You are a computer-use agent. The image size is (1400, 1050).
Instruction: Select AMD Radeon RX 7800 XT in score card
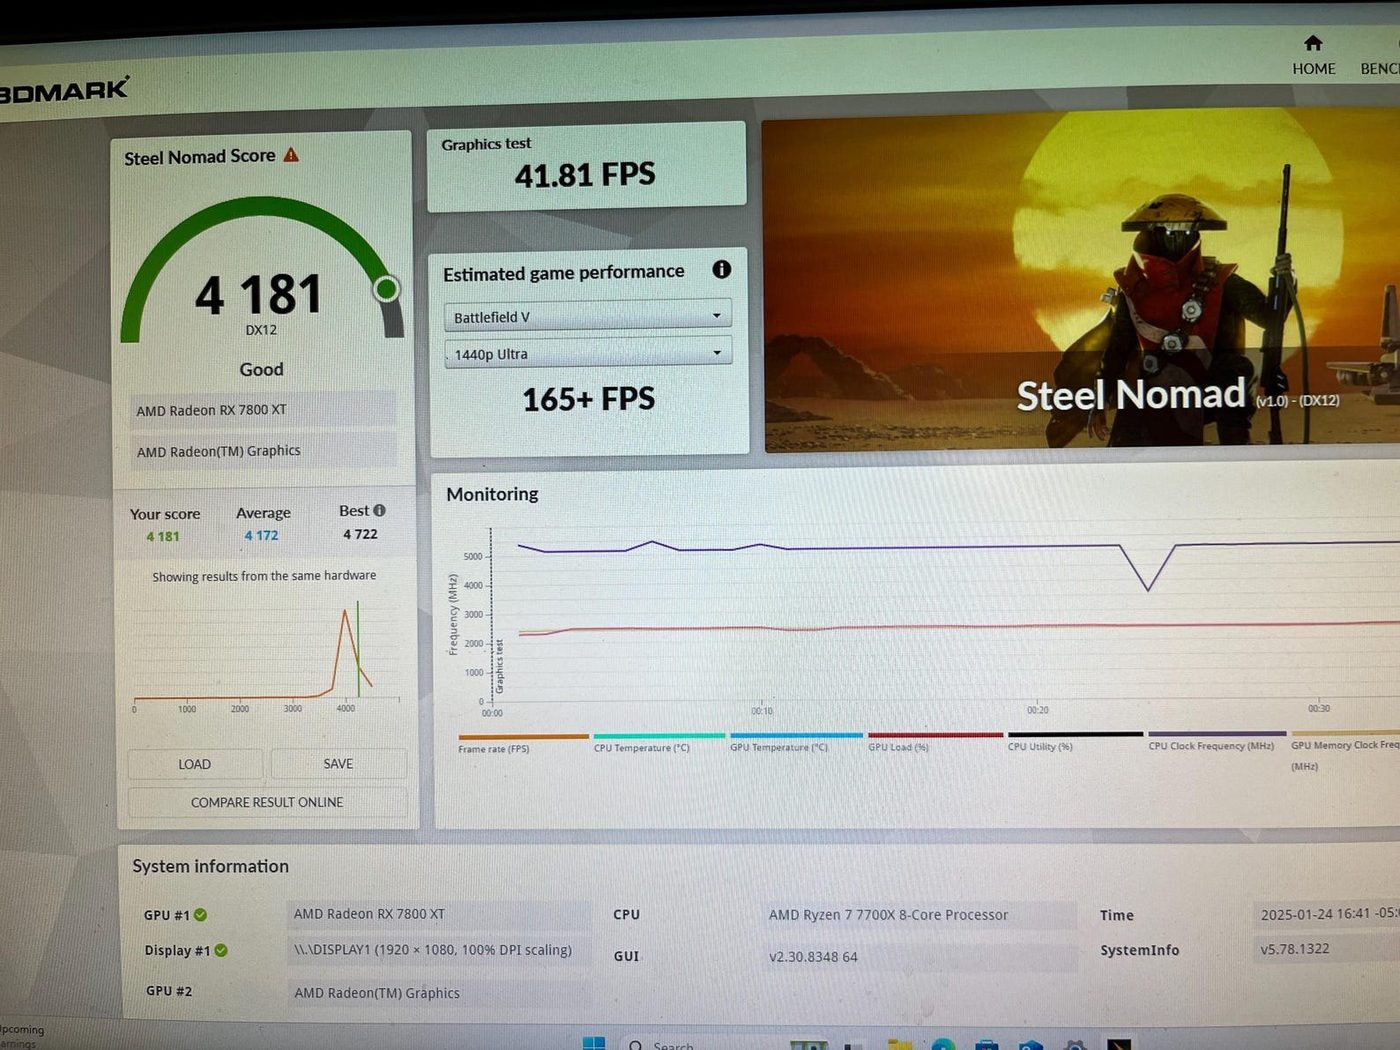tap(263, 410)
